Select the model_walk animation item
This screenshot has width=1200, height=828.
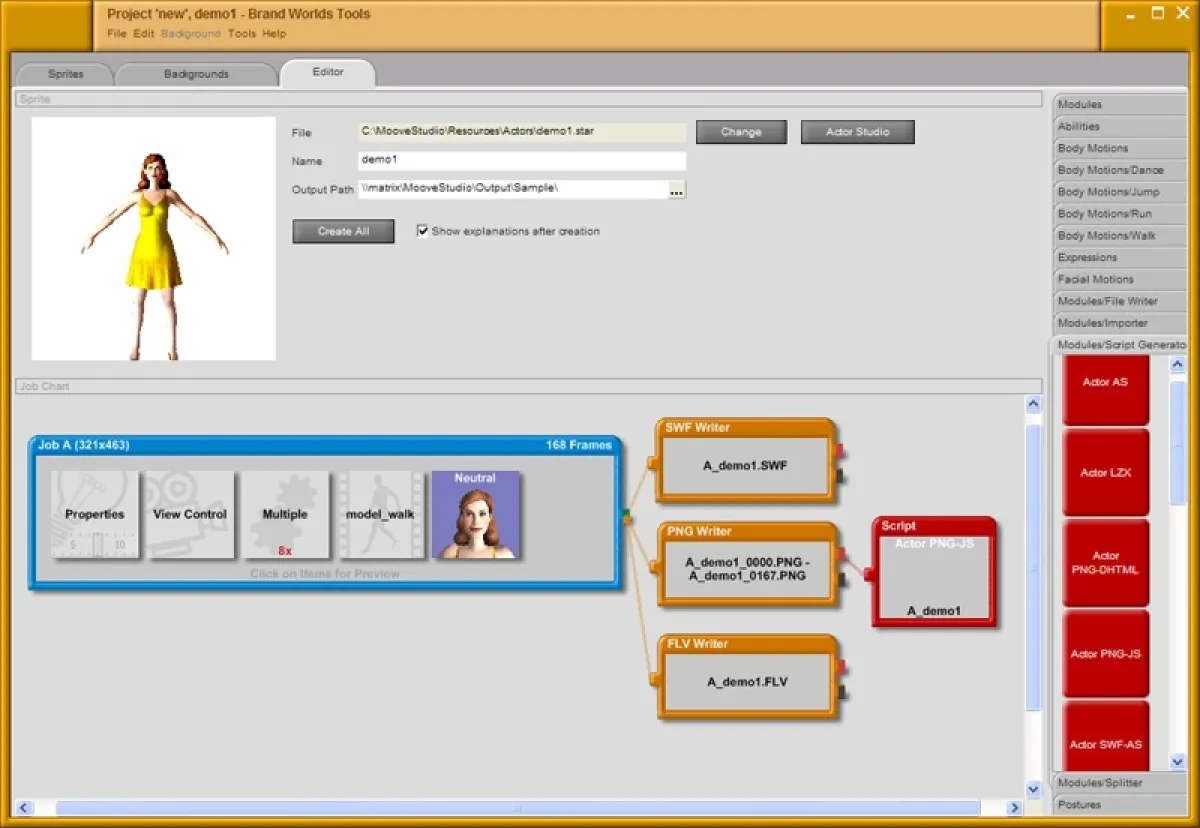(381, 514)
